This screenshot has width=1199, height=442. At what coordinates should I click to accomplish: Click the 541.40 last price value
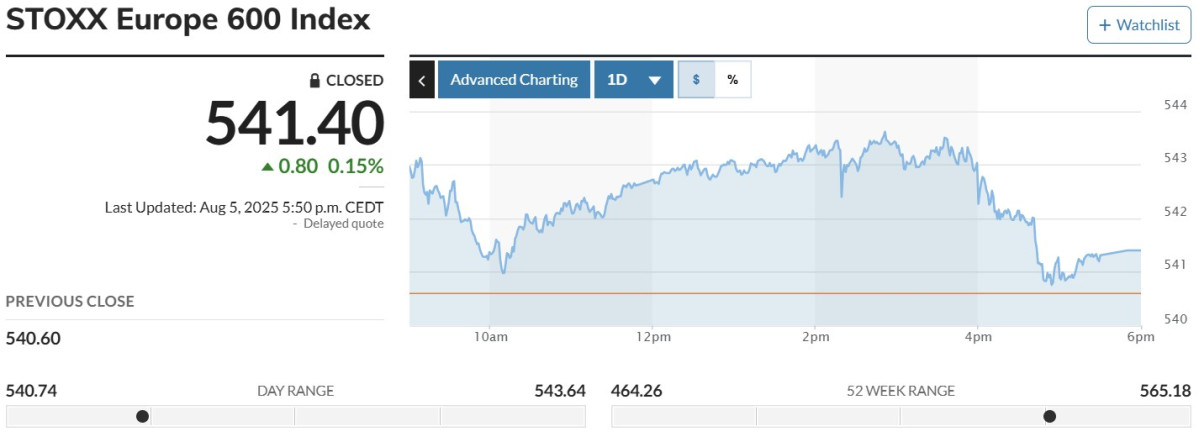click(x=295, y=125)
